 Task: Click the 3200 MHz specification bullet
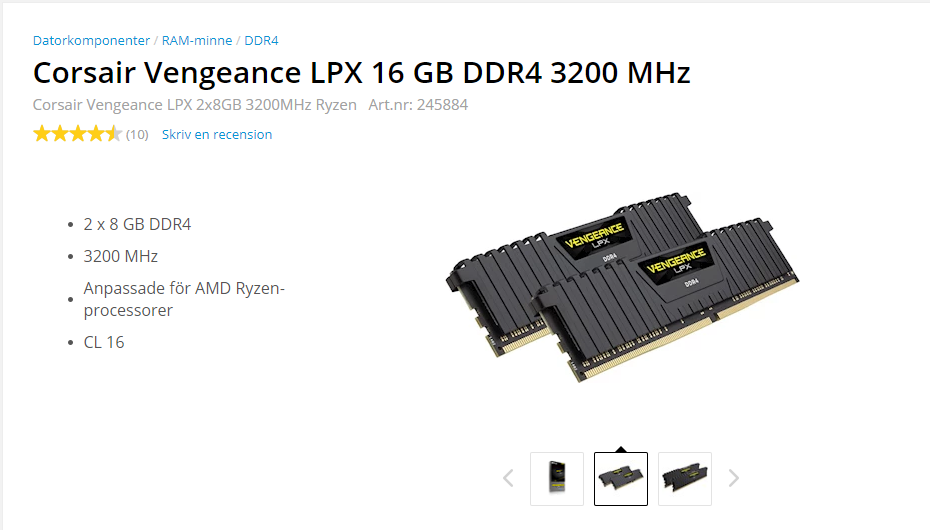pos(120,256)
